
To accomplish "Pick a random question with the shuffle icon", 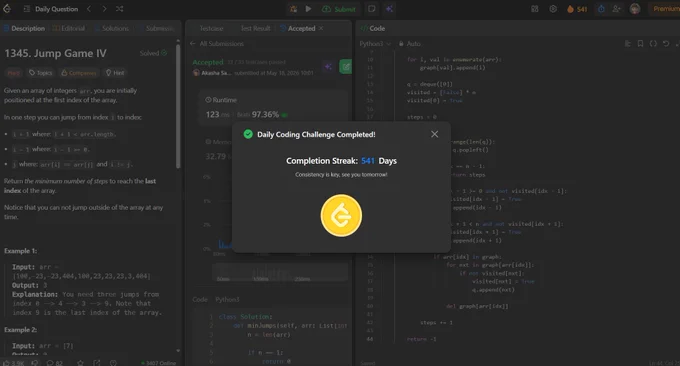I will tap(120, 9).
